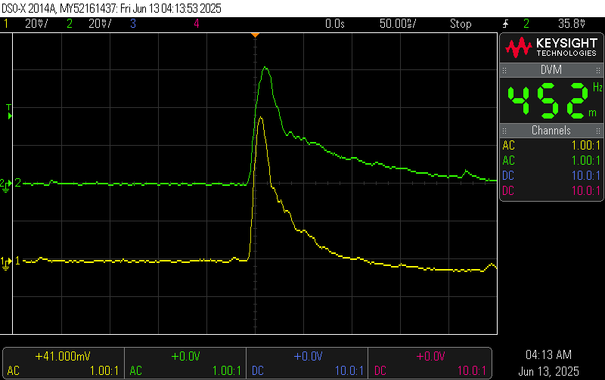Viewport: 605px width, 380px height.
Task: Click the magenta +0.0V channel 4 offset box
Action: pyautogui.click(x=430, y=363)
